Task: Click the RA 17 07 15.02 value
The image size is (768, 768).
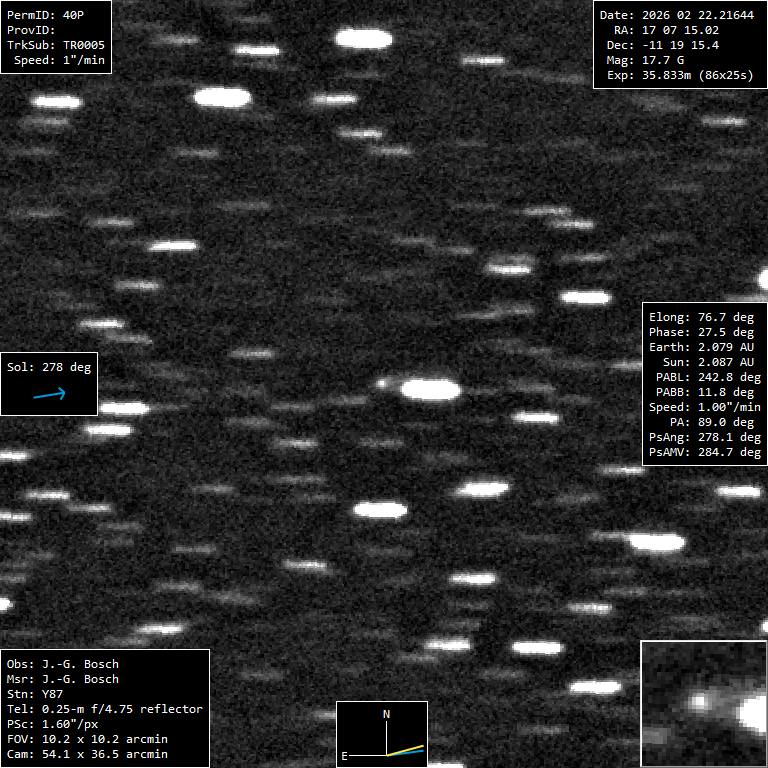Action: coord(666,30)
